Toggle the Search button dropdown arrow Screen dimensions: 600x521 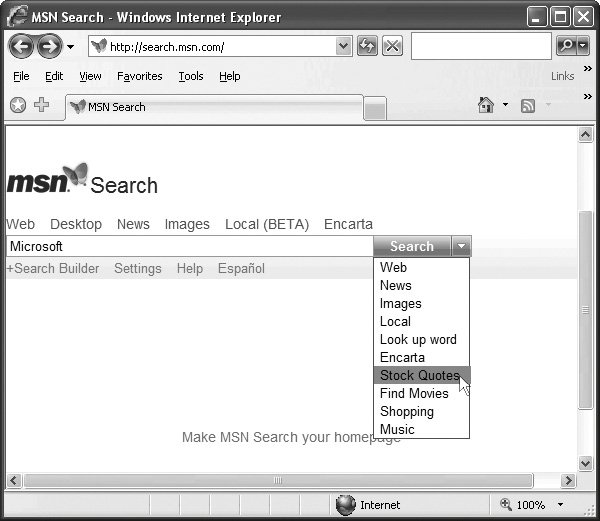click(461, 246)
